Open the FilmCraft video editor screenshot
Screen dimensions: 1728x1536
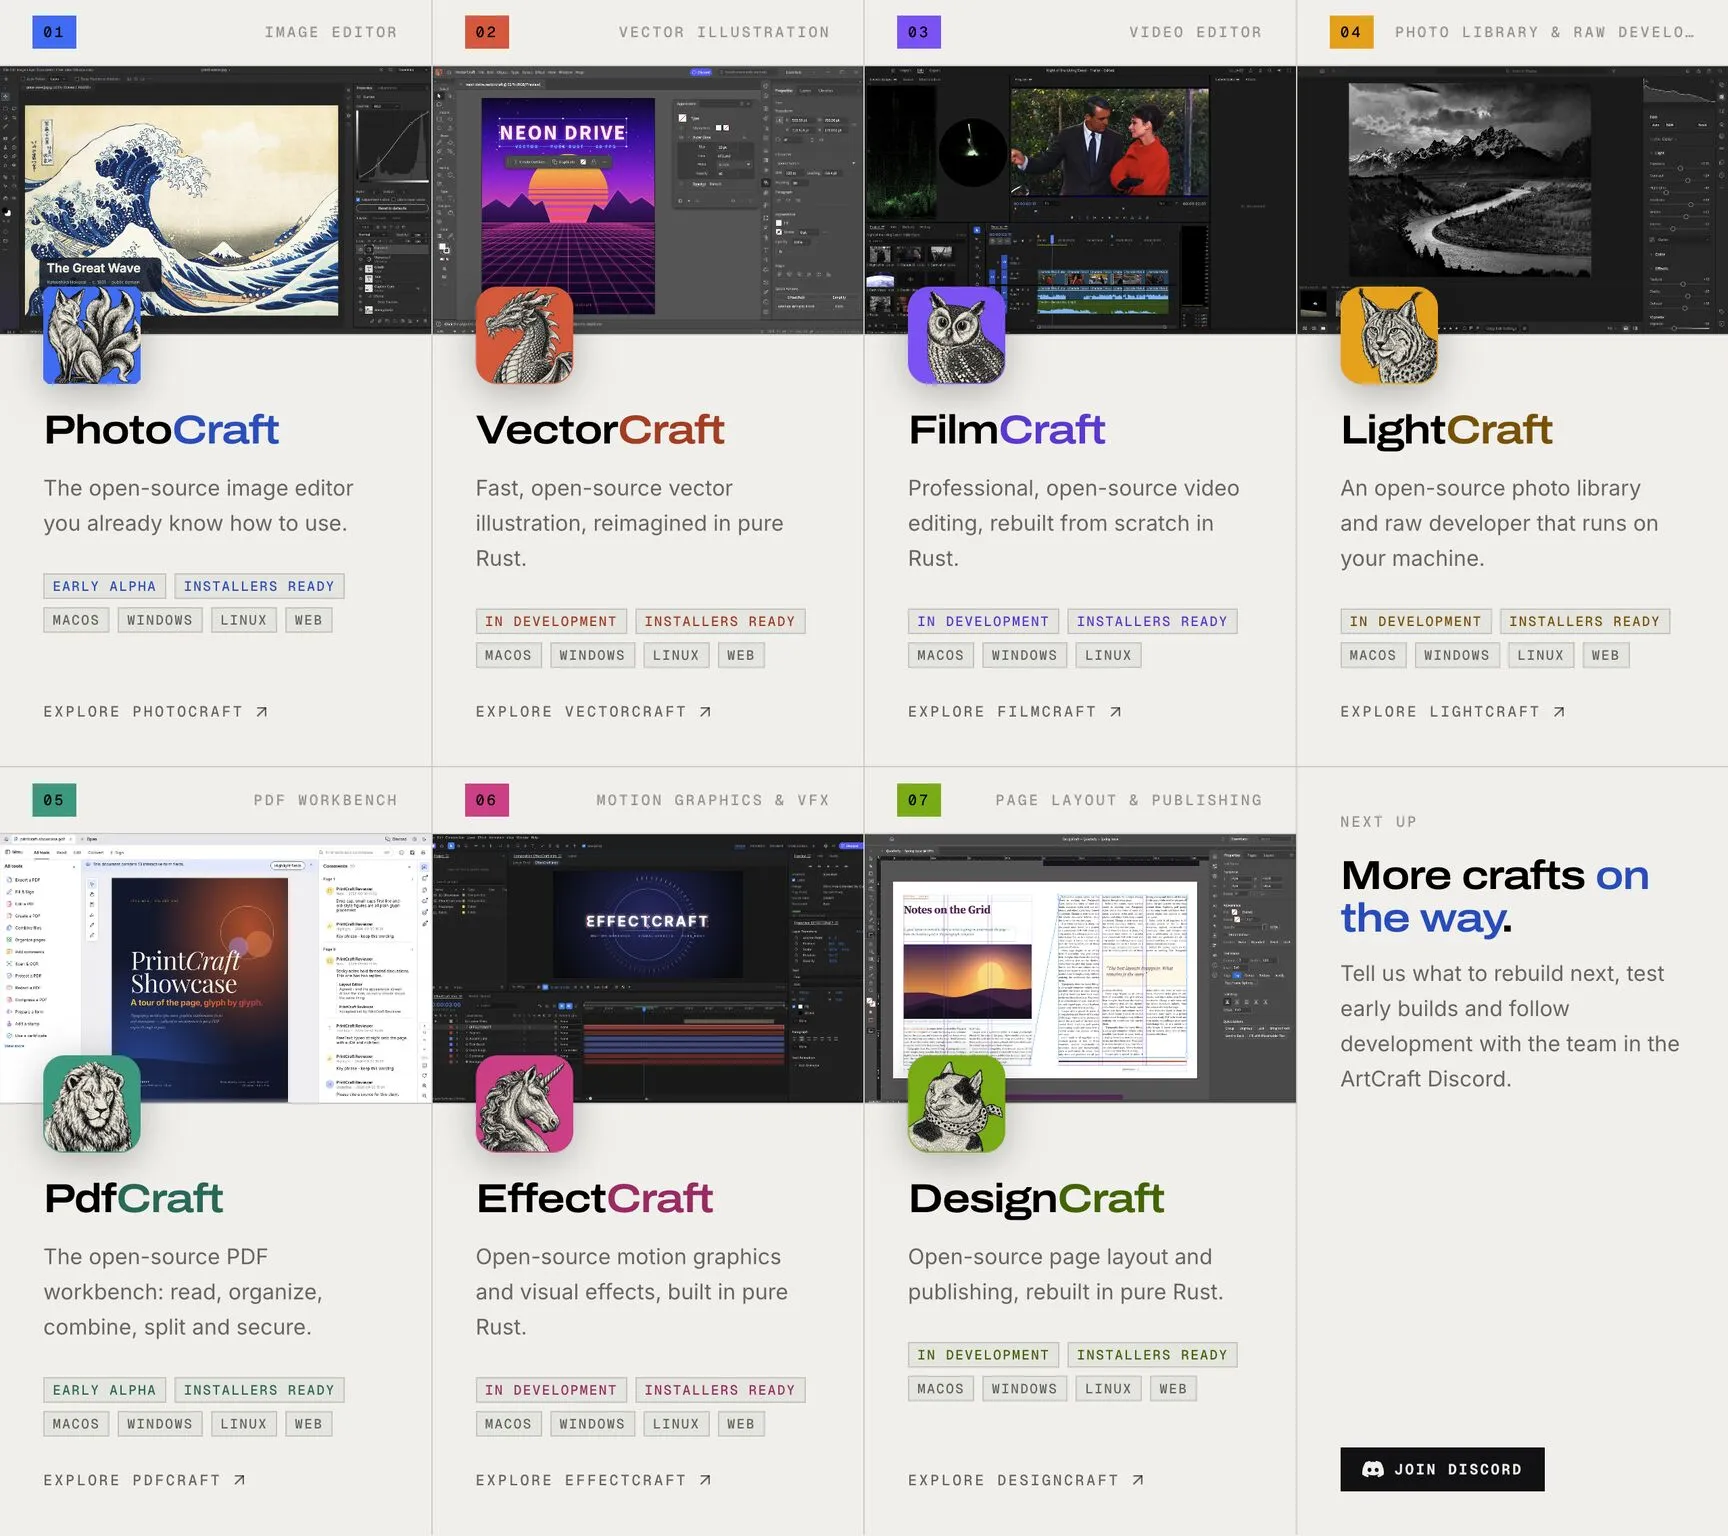pos(1080,200)
